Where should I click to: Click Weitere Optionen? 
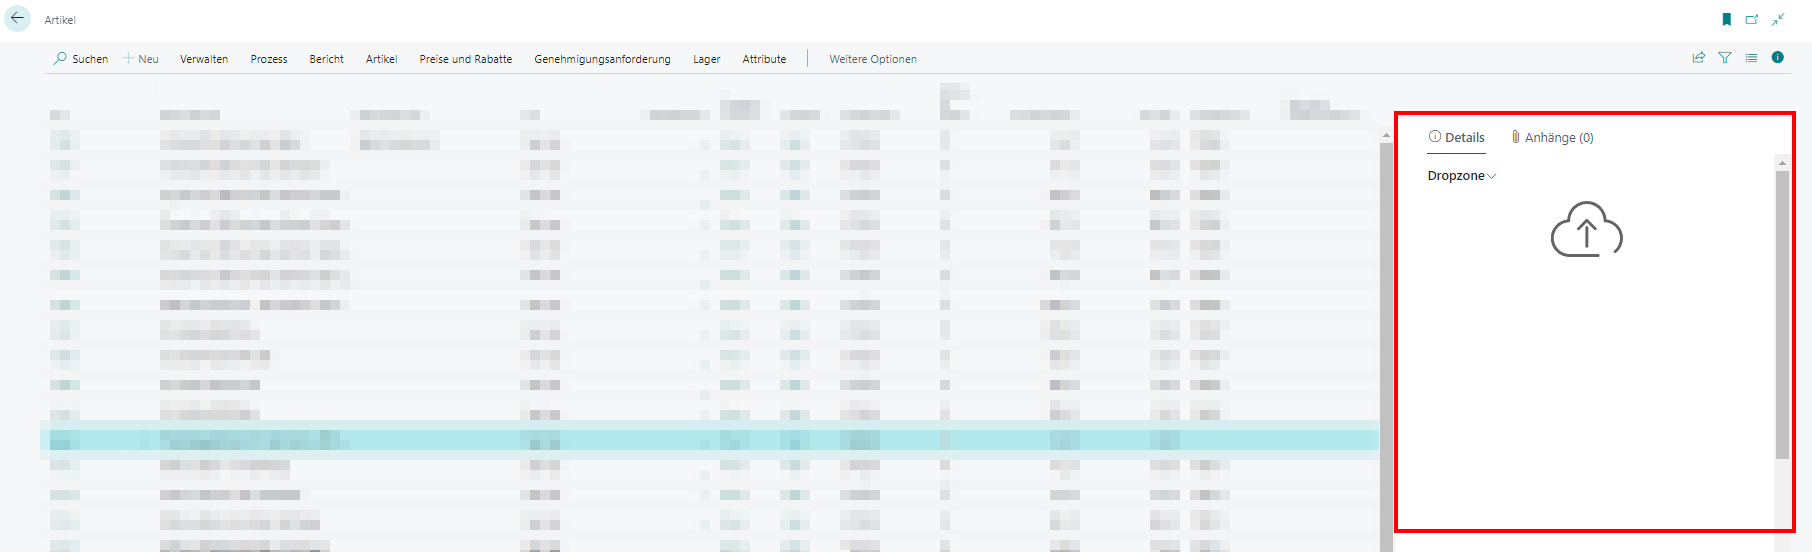click(872, 59)
